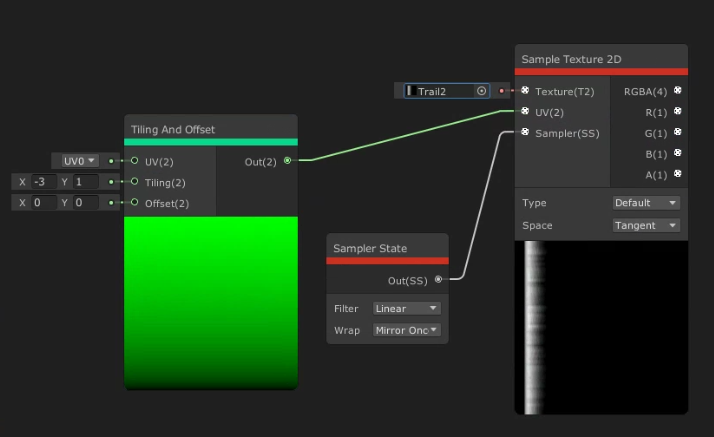Open the Type dropdown set to Default
714x437 pixels.
click(x=646, y=203)
